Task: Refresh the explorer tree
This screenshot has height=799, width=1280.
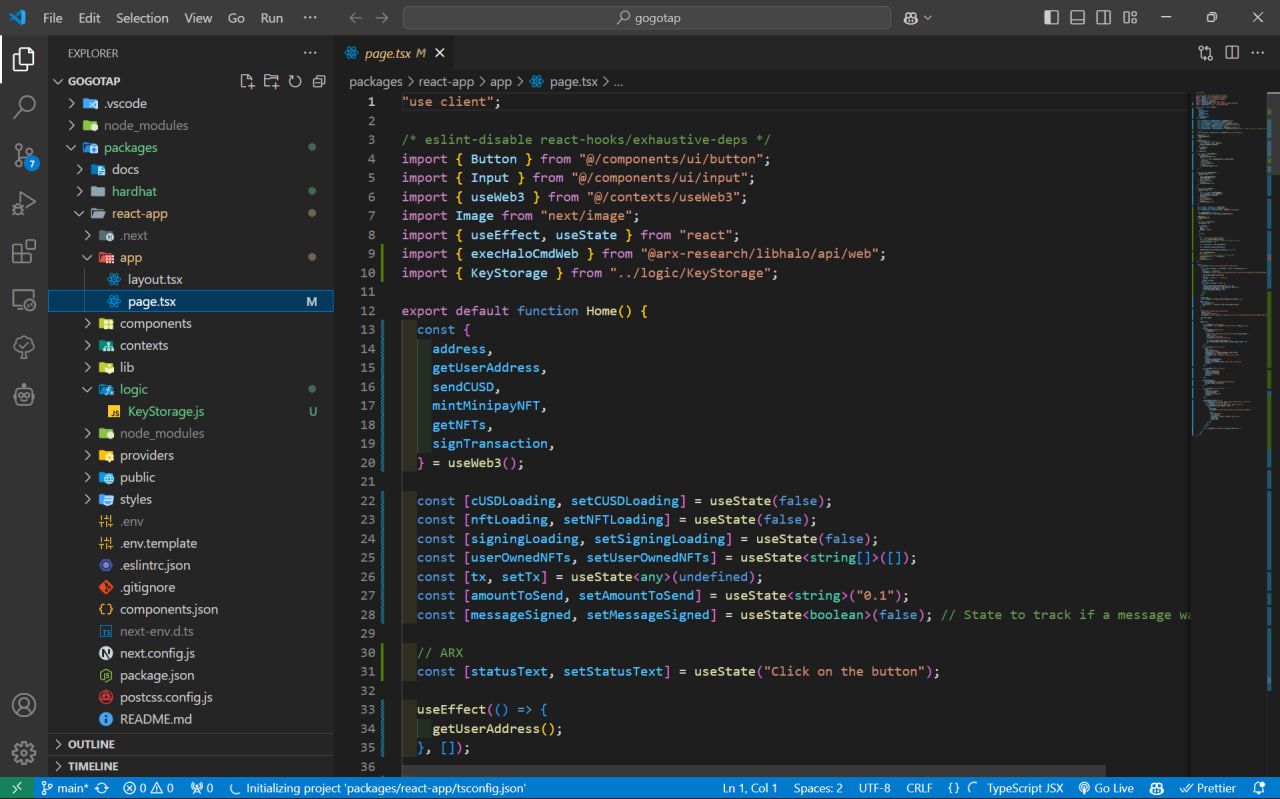Action: (295, 81)
